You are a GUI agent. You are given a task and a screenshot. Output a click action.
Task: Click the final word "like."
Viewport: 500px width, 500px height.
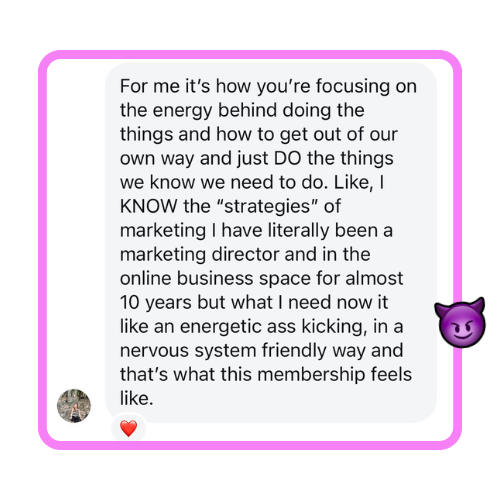(x=137, y=398)
